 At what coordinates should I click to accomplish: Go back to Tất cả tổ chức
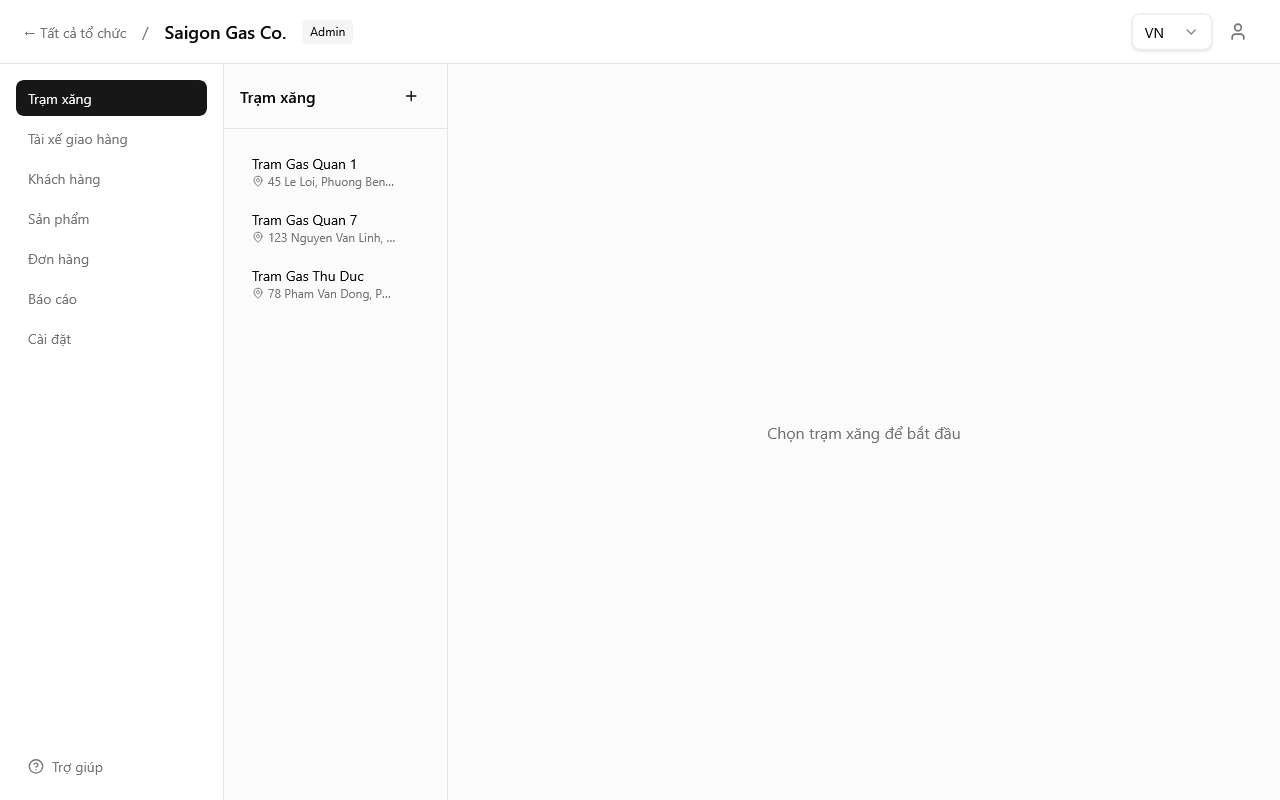pos(75,33)
